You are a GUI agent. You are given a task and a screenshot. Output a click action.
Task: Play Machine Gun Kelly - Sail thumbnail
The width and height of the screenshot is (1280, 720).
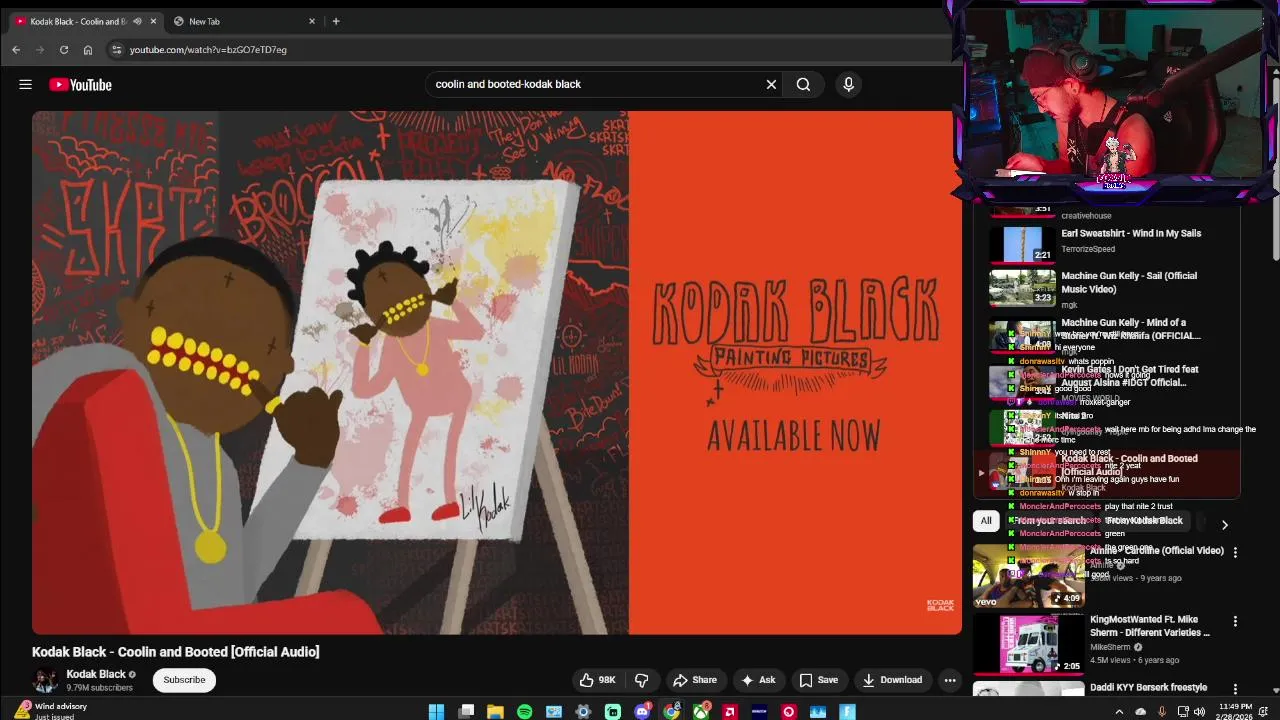pyautogui.click(x=1022, y=289)
